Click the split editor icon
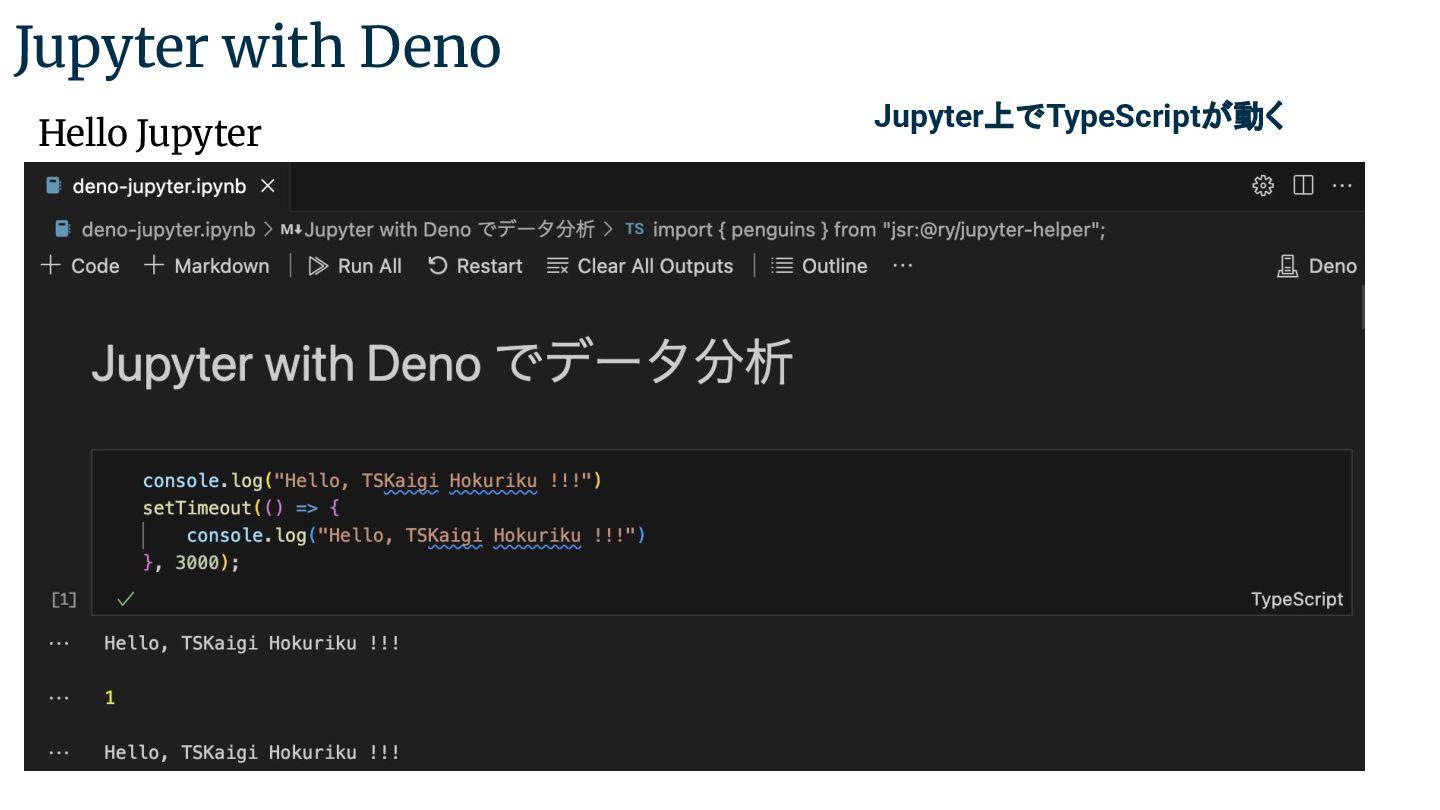 point(1303,186)
